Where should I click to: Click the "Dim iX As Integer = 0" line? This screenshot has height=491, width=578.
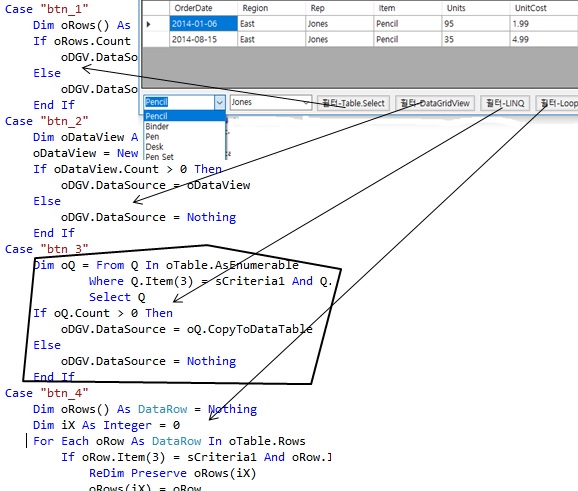click(107, 425)
